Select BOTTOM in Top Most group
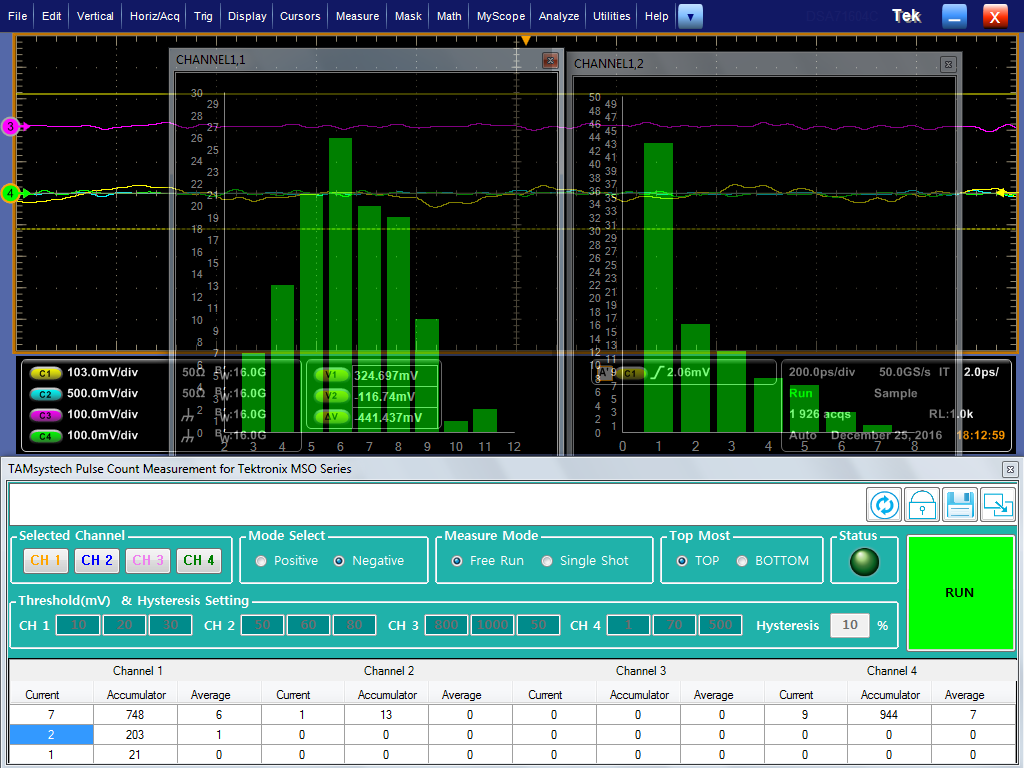The width and height of the screenshot is (1024, 768). coord(742,561)
